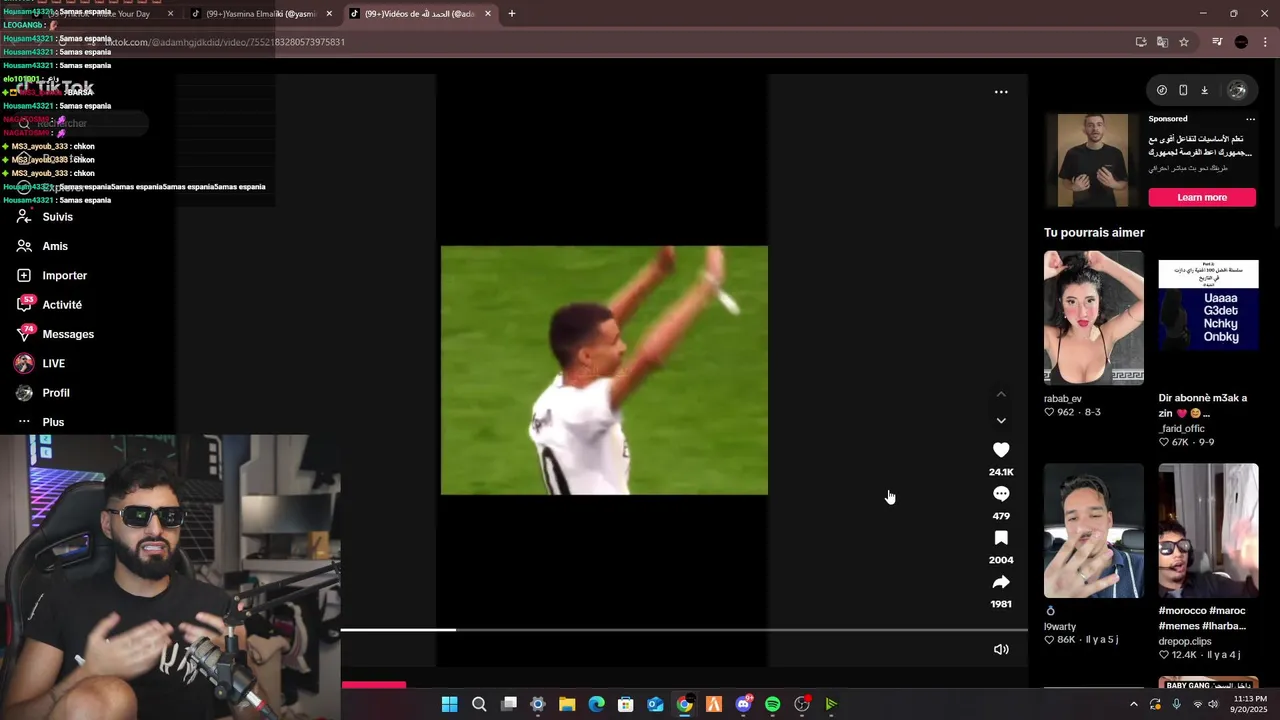
Task: Click 'Tu pourrais aimer' heading
Action: [1094, 233]
